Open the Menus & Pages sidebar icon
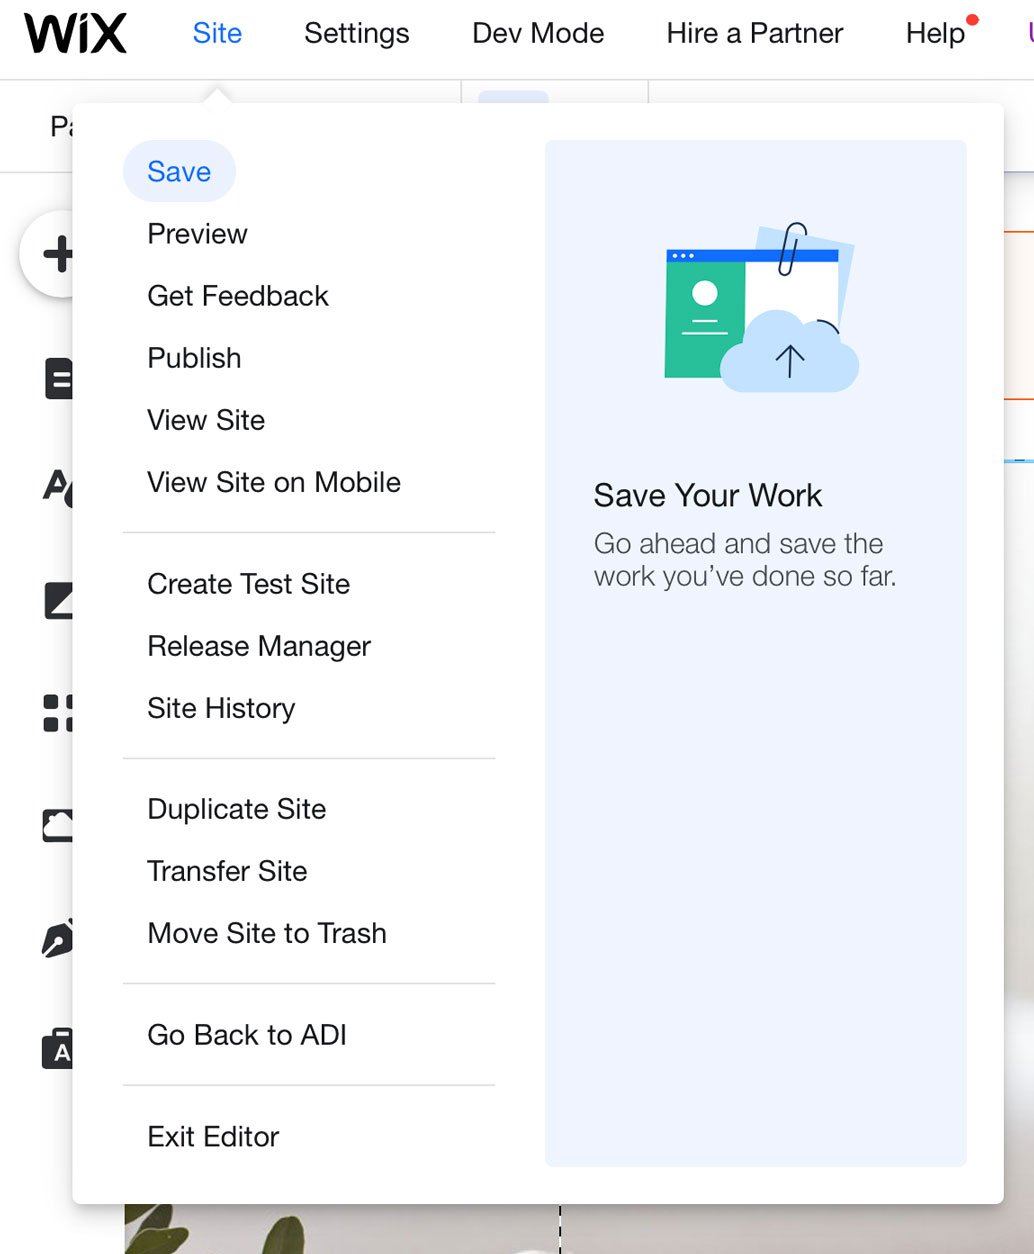1034x1254 pixels. pos(58,379)
